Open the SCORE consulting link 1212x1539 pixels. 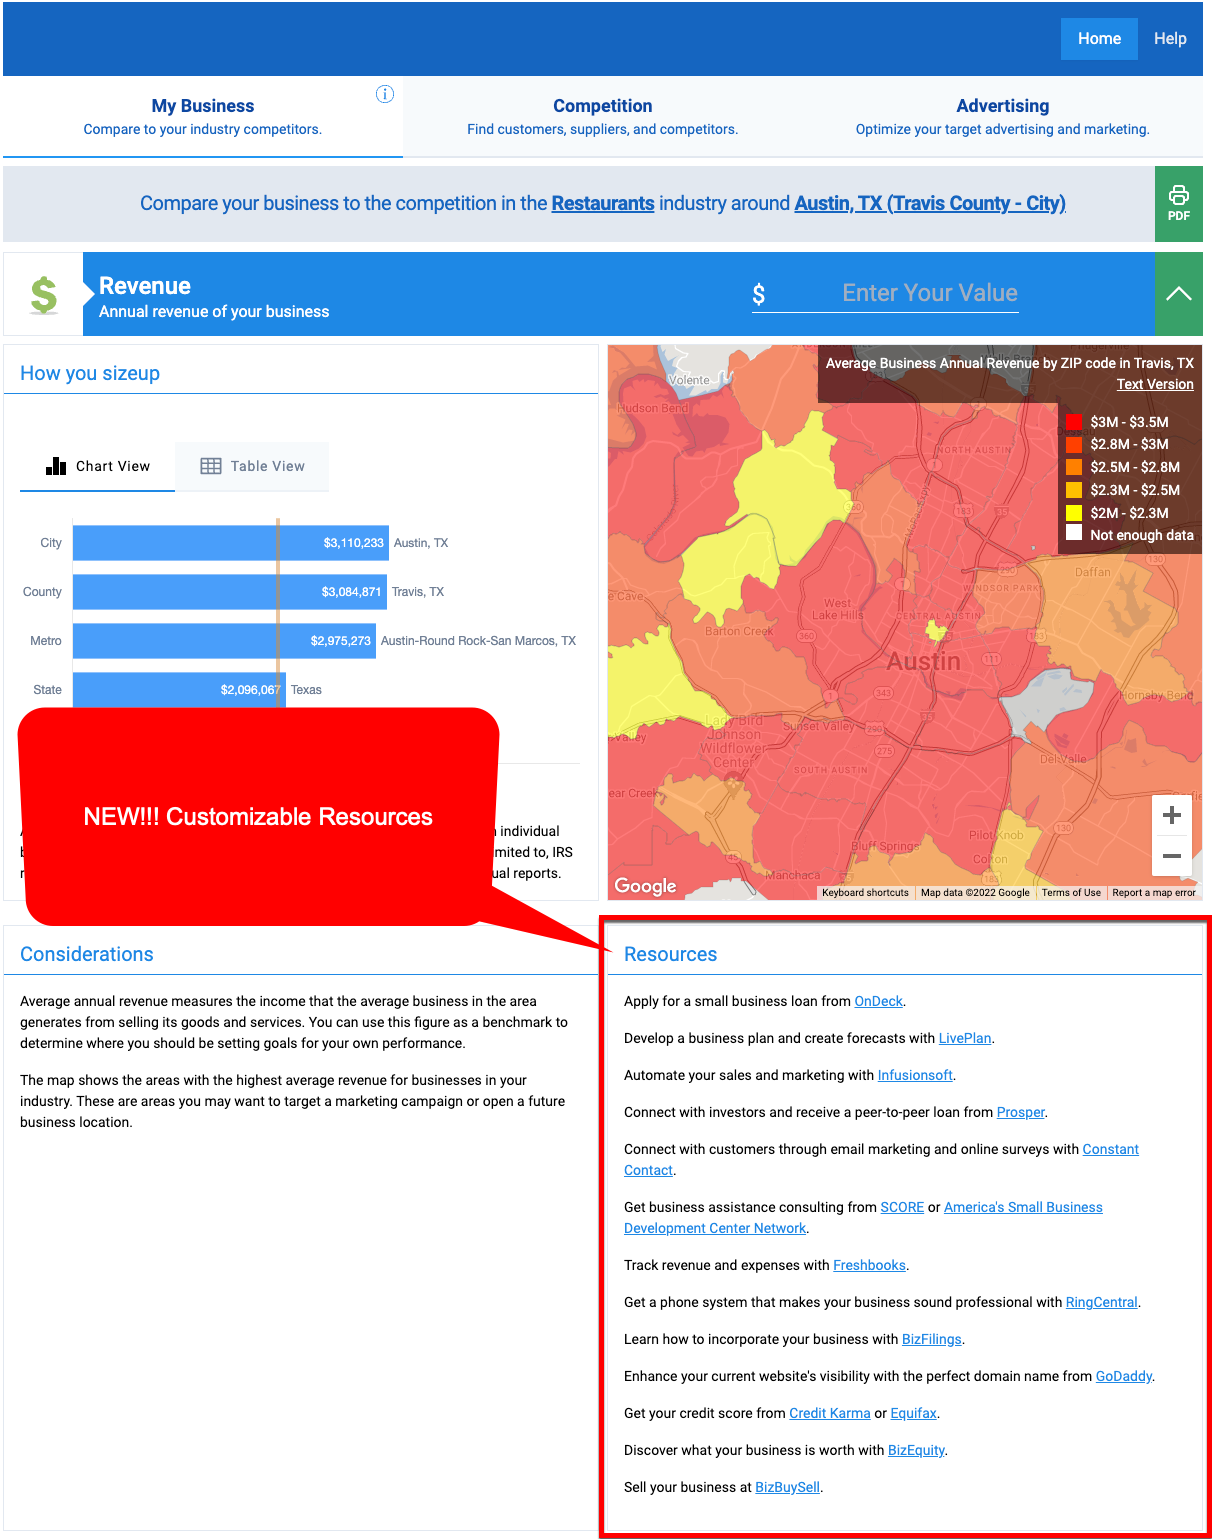coord(902,1207)
